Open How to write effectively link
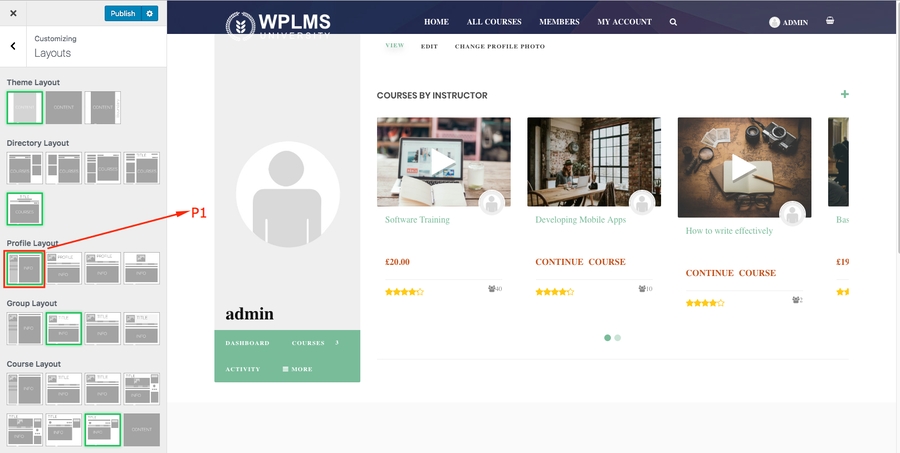 pyautogui.click(x=729, y=231)
